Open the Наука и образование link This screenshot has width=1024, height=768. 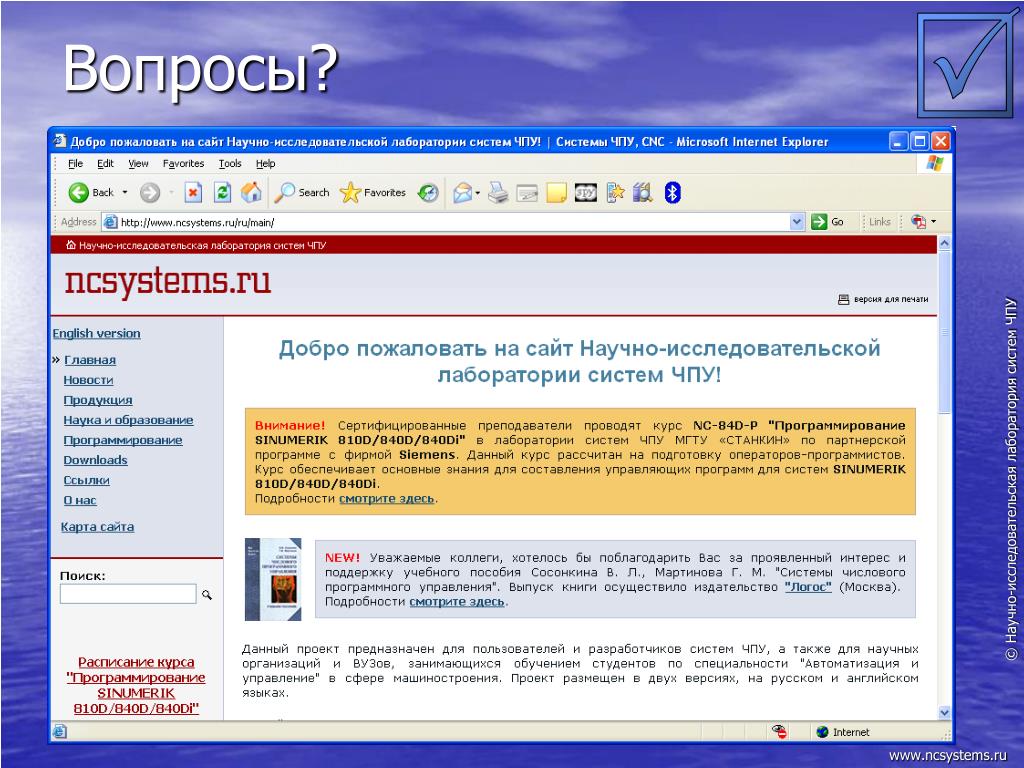[x=128, y=420]
